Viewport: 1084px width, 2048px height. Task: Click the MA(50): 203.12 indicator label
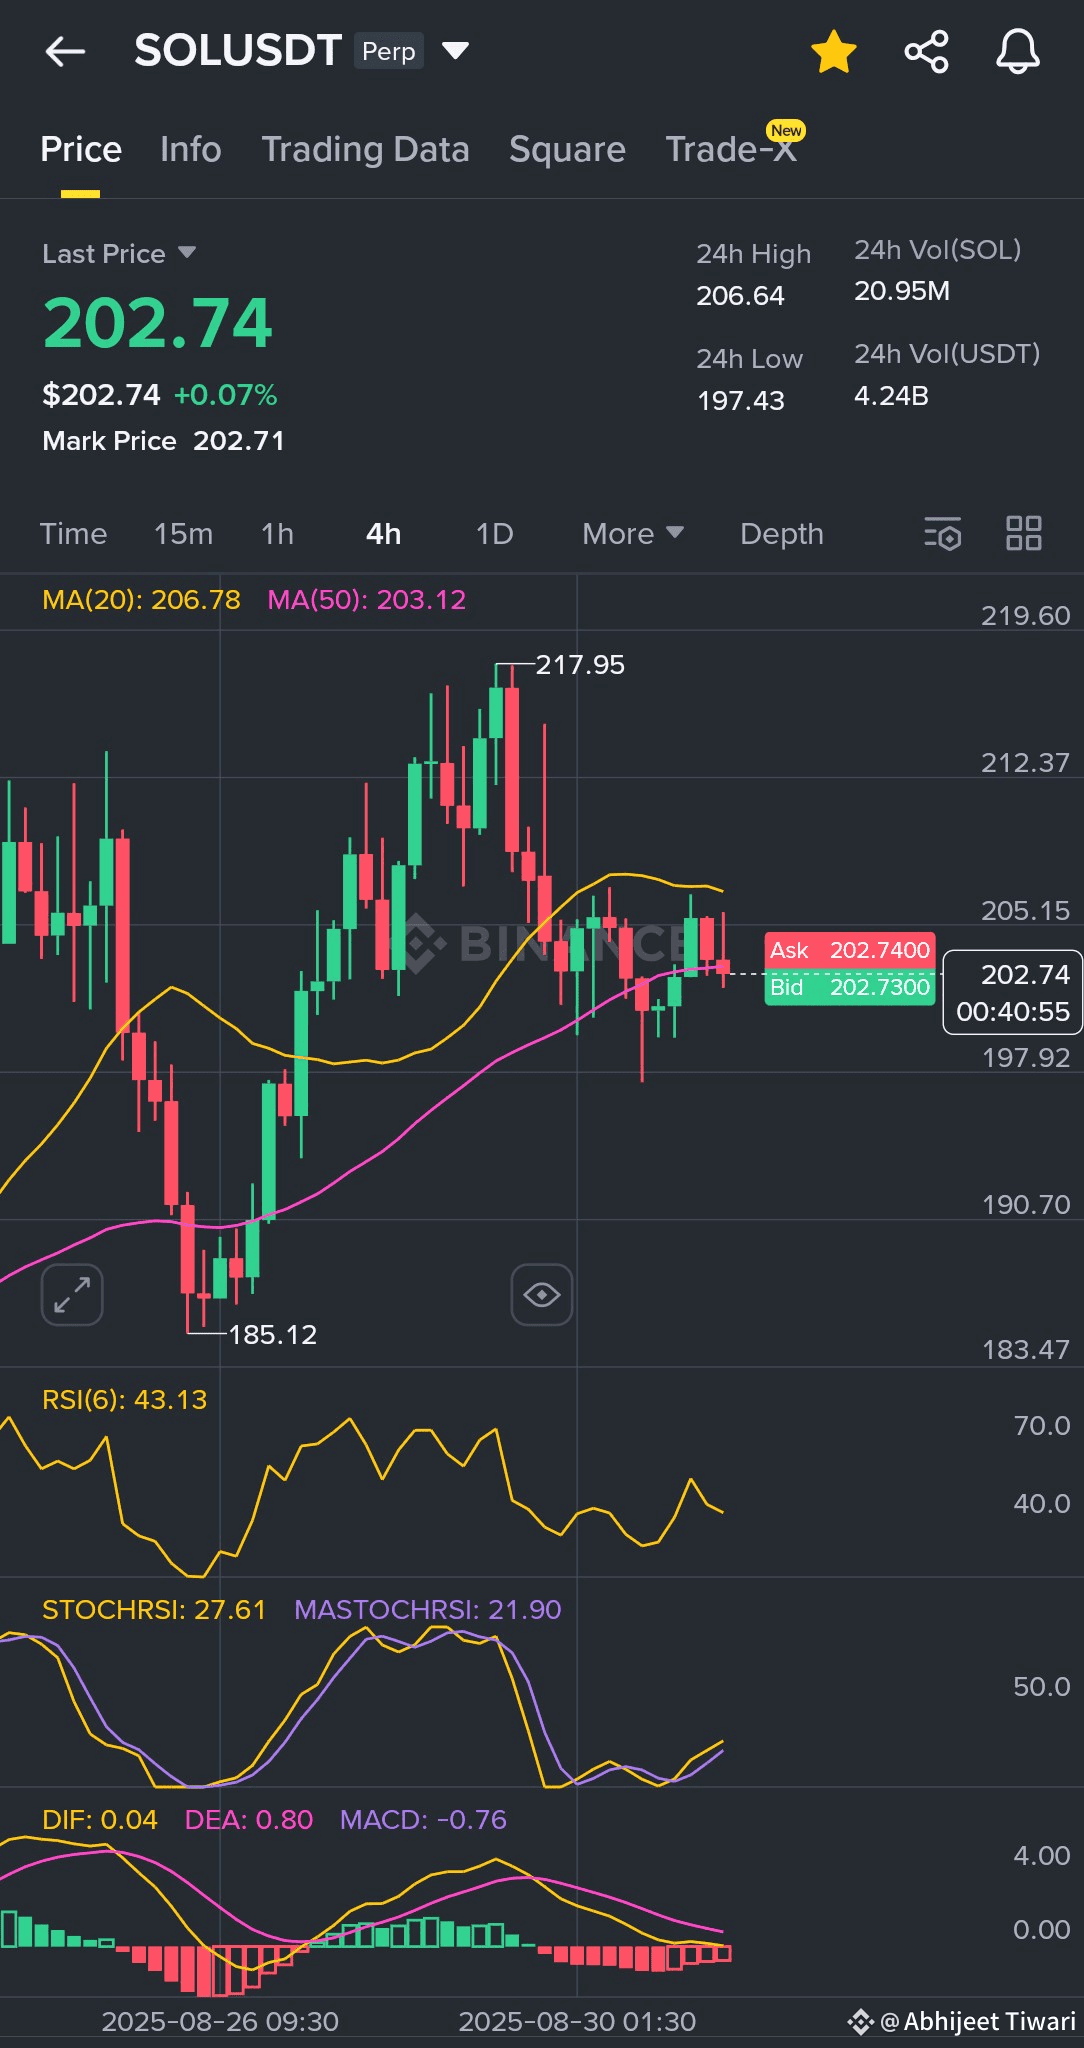click(366, 600)
